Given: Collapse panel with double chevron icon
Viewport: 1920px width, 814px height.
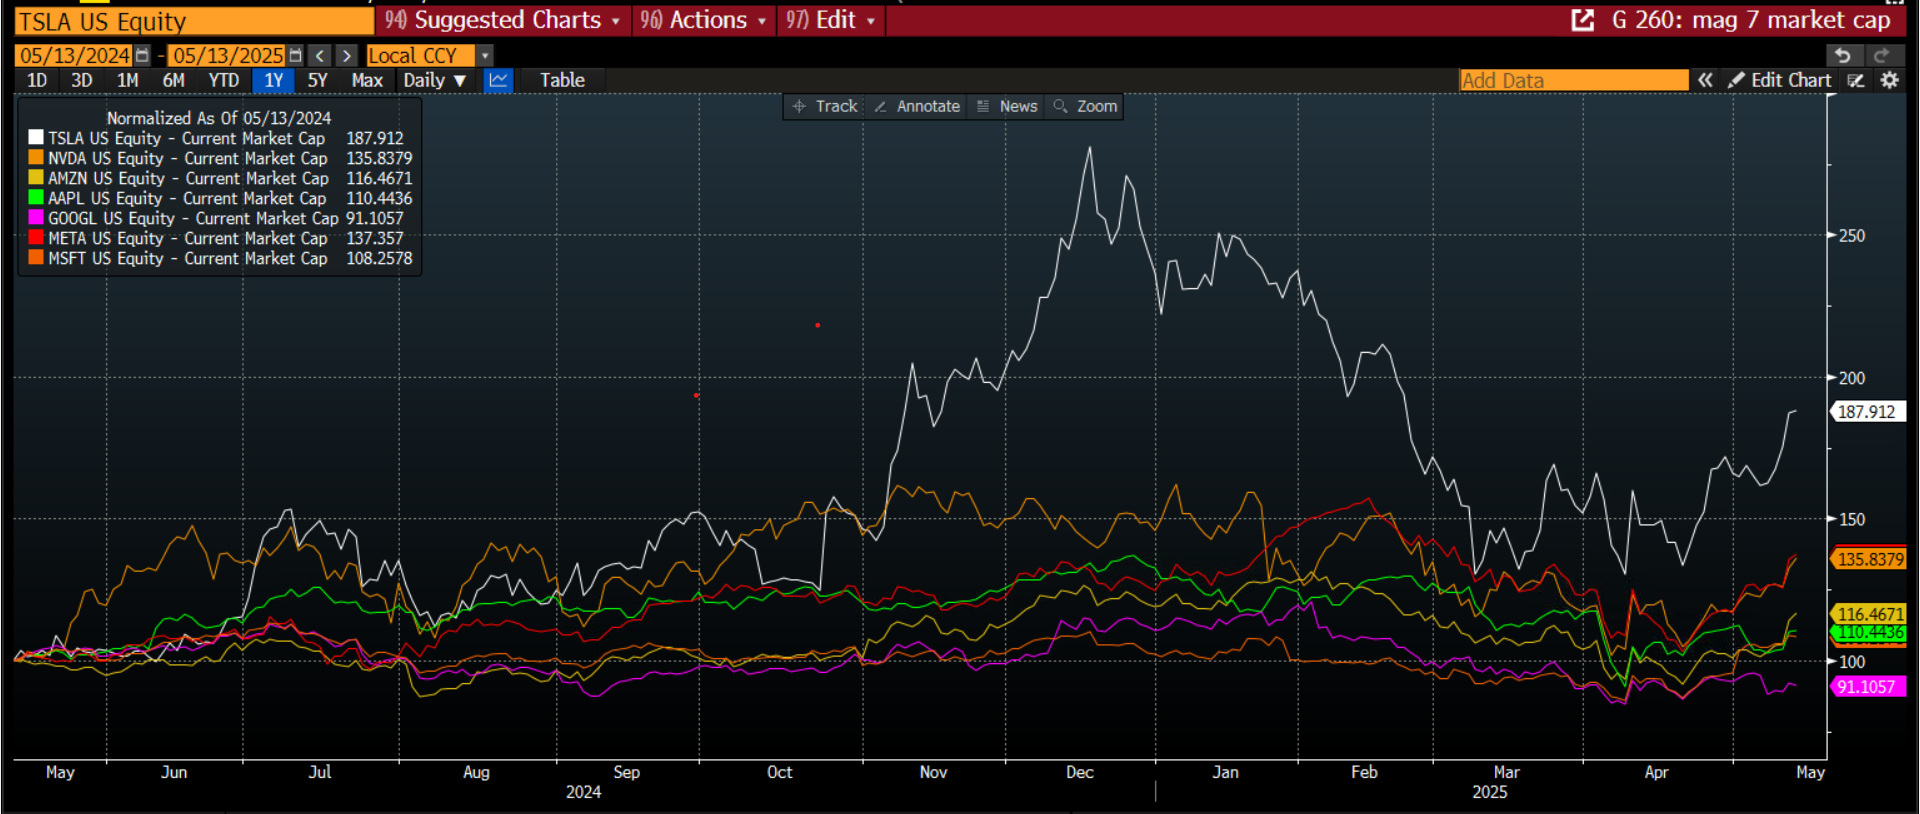Looking at the screenshot, I should coord(1705,80).
